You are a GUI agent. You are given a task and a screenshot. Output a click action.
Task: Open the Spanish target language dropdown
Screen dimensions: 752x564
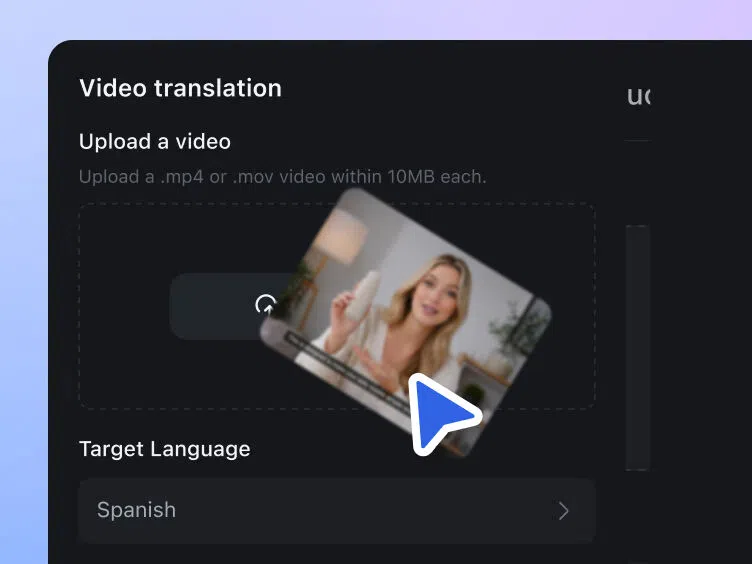point(337,510)
